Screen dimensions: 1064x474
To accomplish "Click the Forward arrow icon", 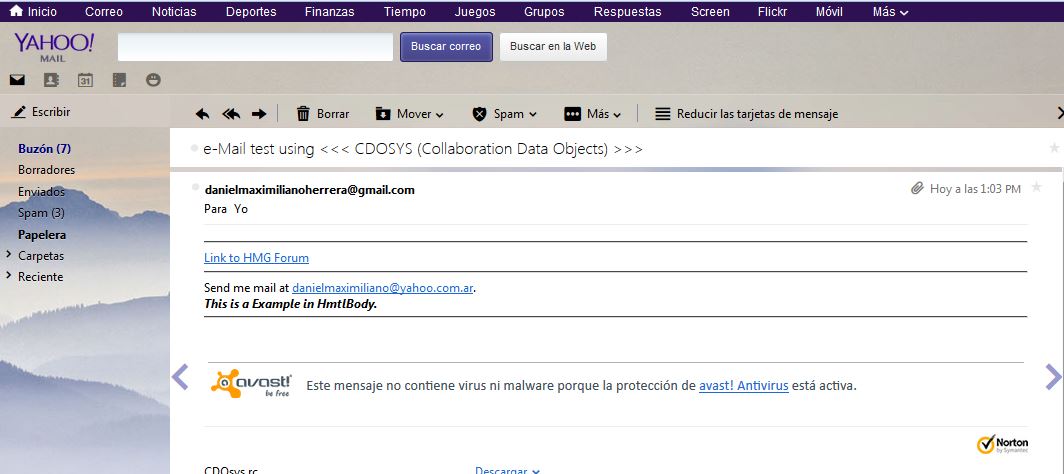I will pyautogui.click(x=259, y=114).
